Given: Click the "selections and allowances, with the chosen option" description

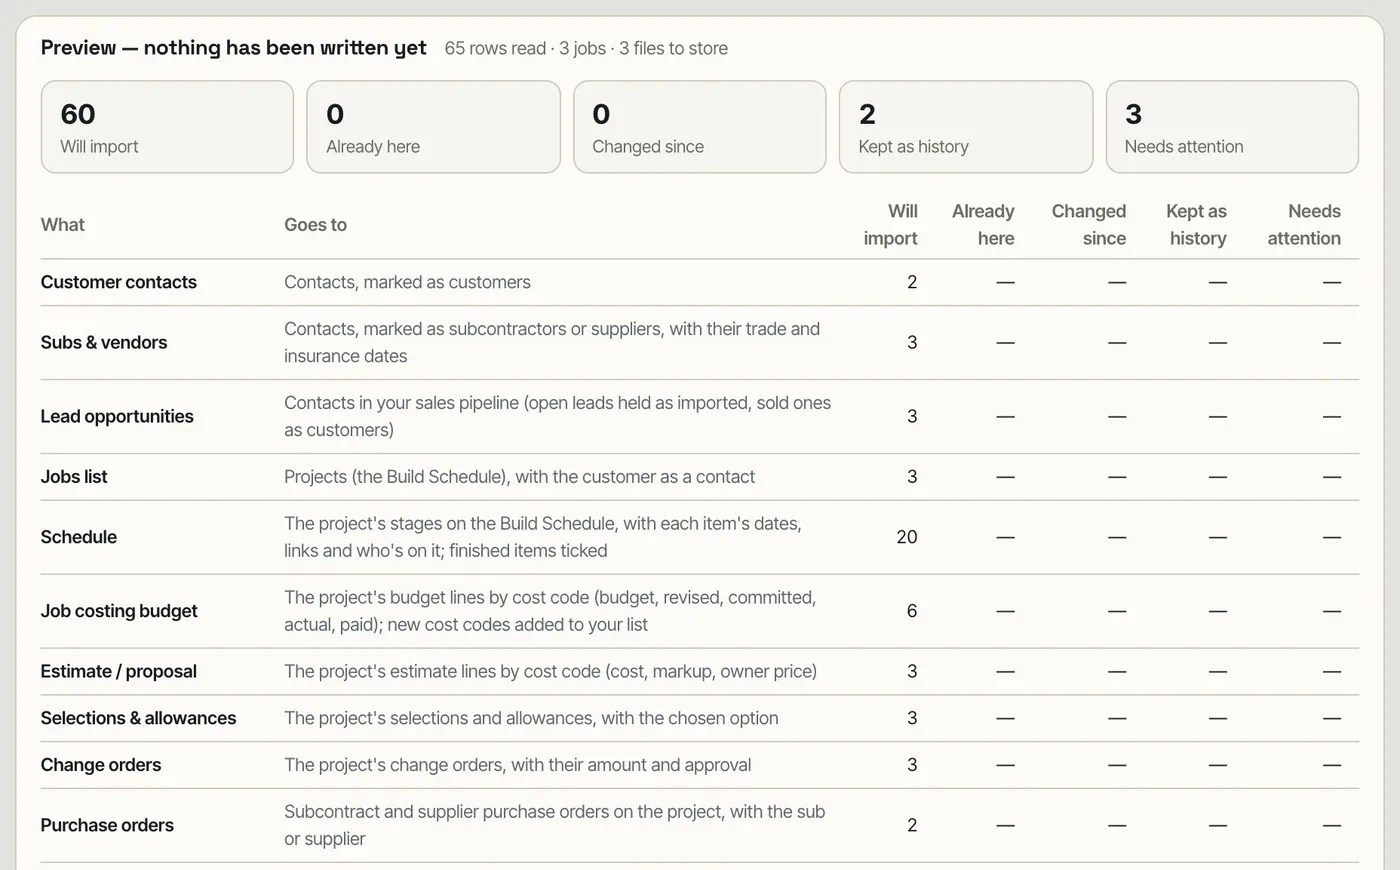Looking at the screenshot, I should 531,718.
